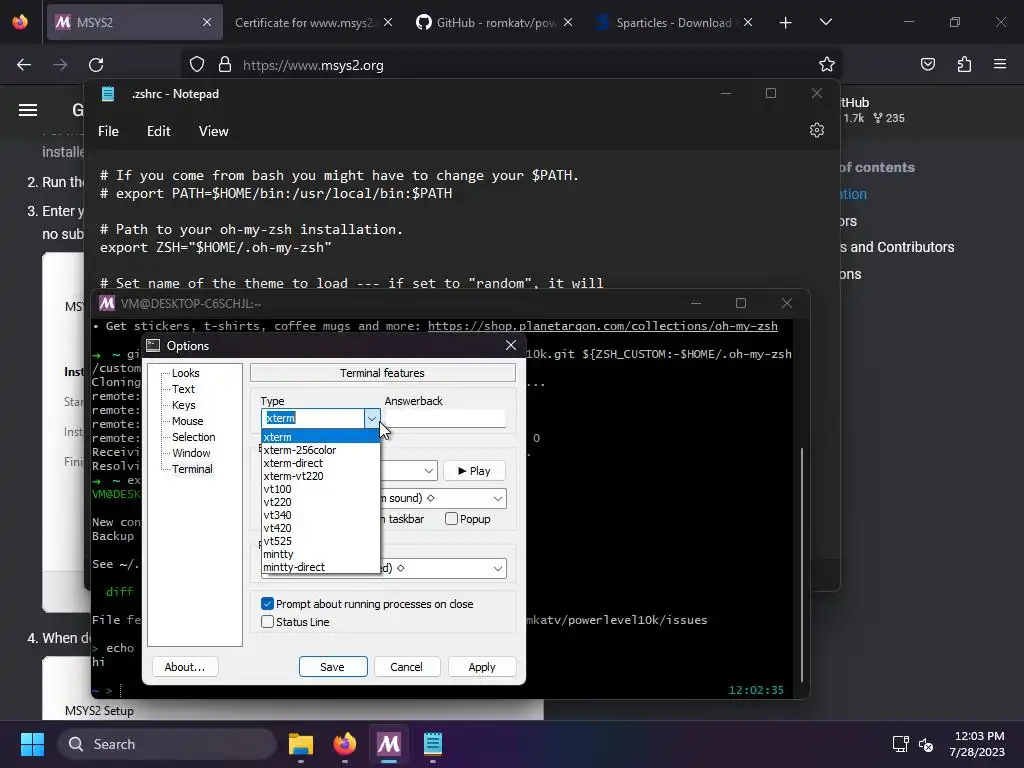Enable the Popup checkbox
This screenshot has height=768, width=1024.
(x=468, y=519)
